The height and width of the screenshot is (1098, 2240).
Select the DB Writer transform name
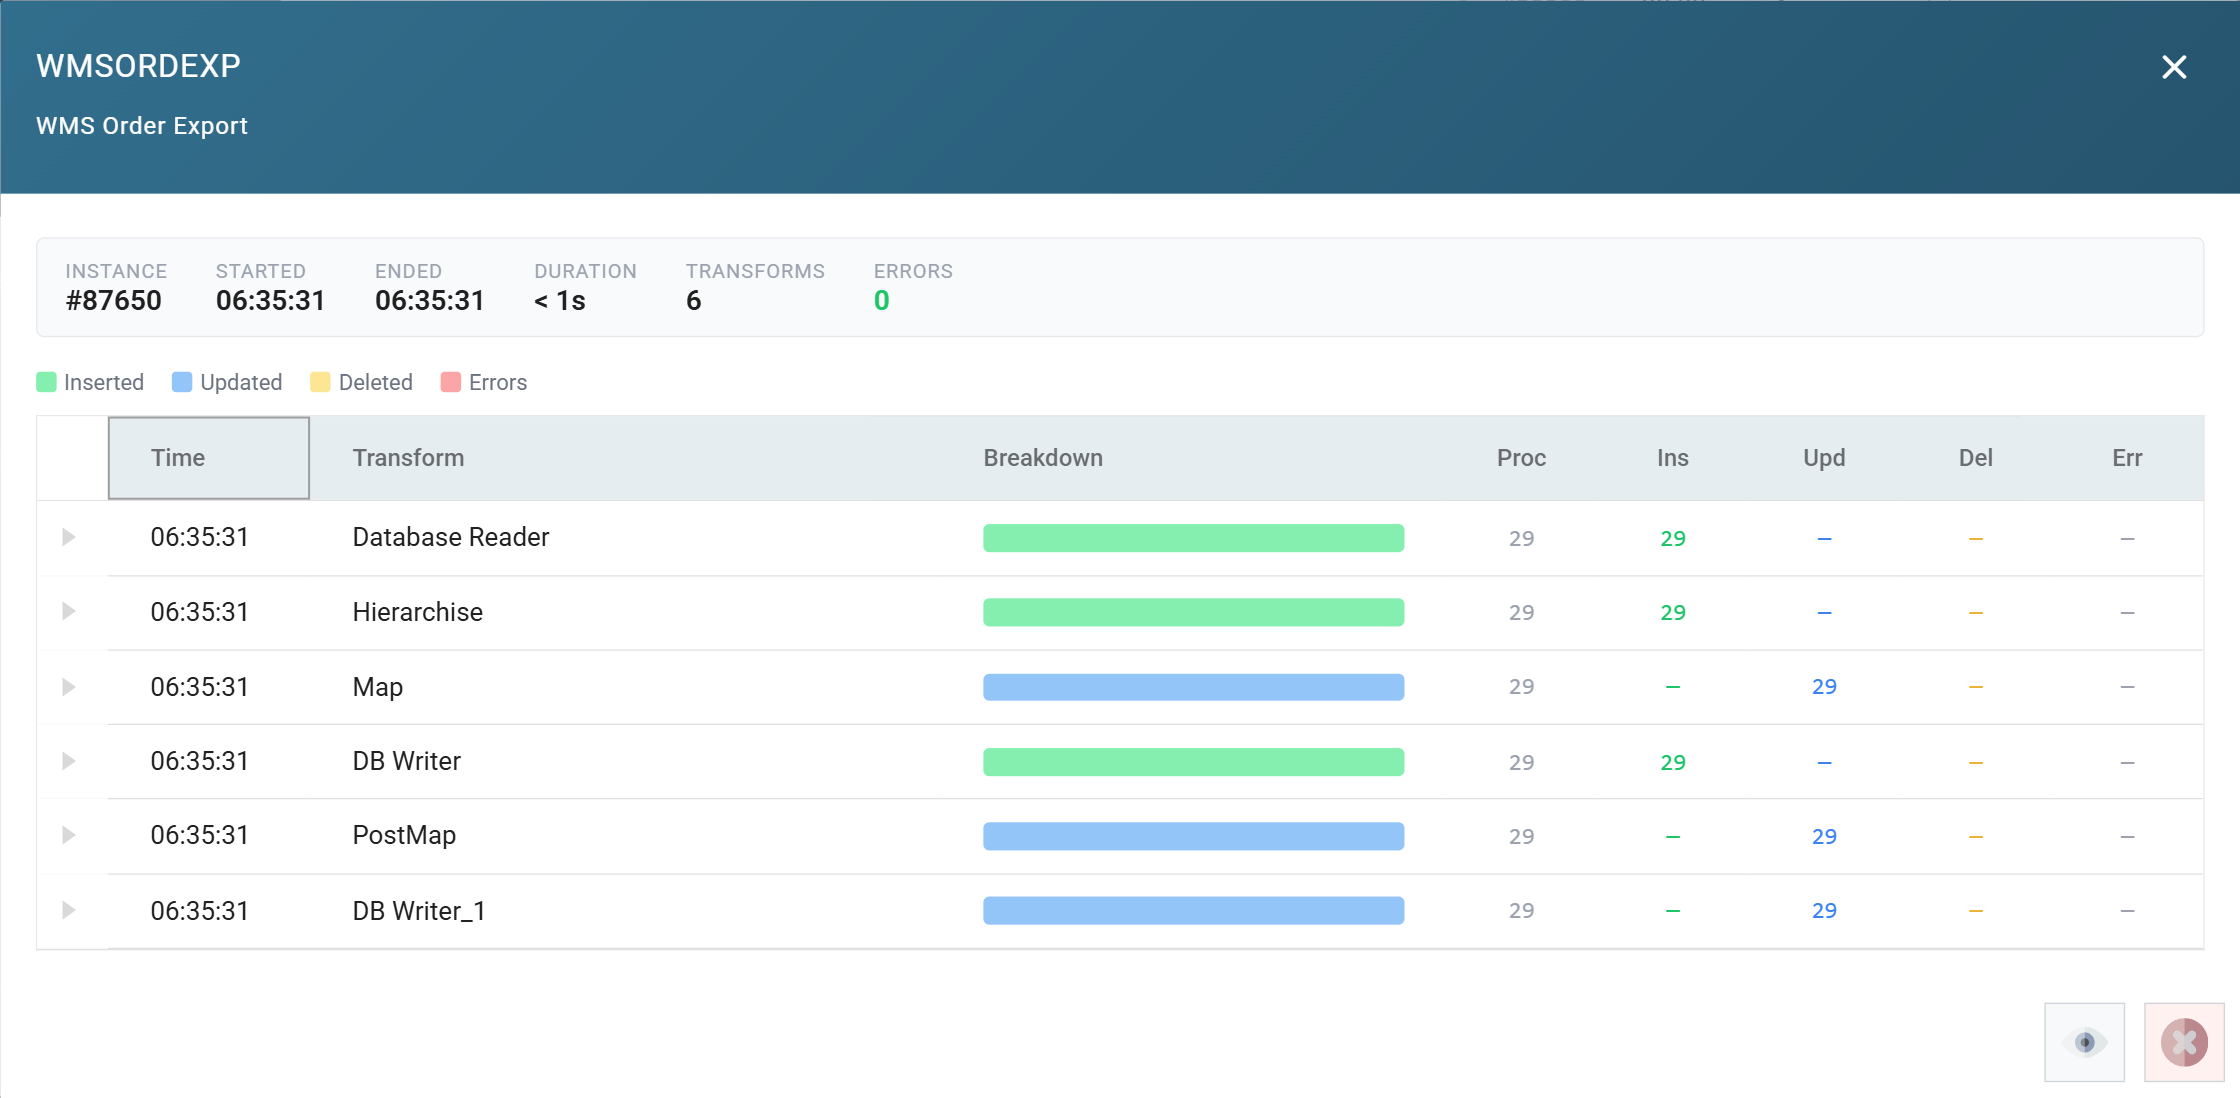(x=406, y=761)
